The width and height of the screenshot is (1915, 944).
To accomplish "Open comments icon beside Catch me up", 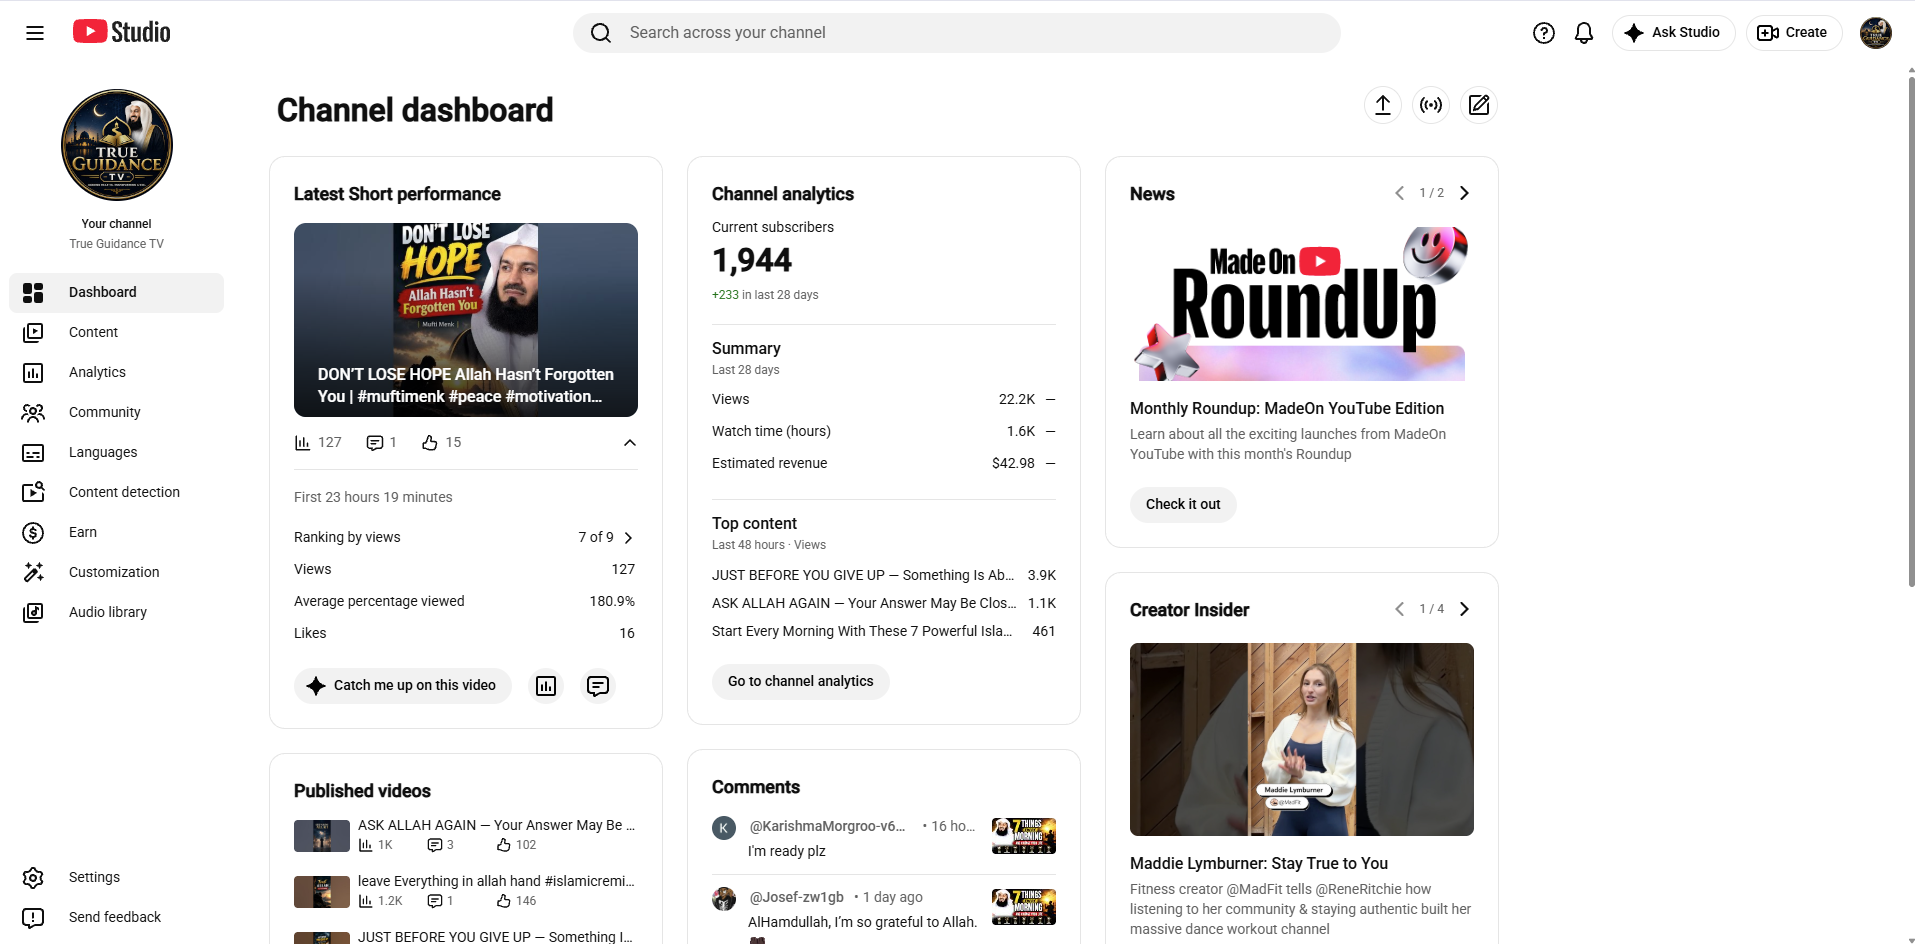I will click(x=598, y=686).
